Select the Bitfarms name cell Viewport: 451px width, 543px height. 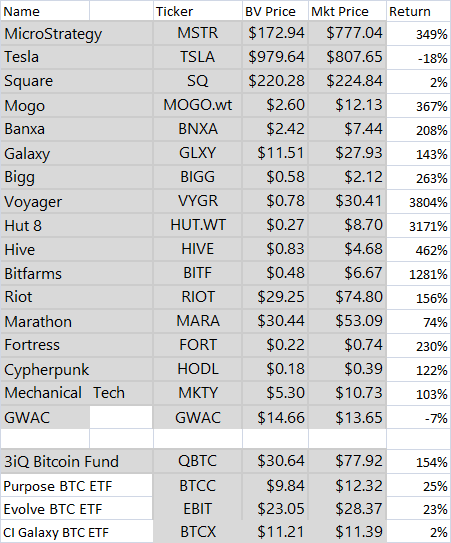pos(77,273)
